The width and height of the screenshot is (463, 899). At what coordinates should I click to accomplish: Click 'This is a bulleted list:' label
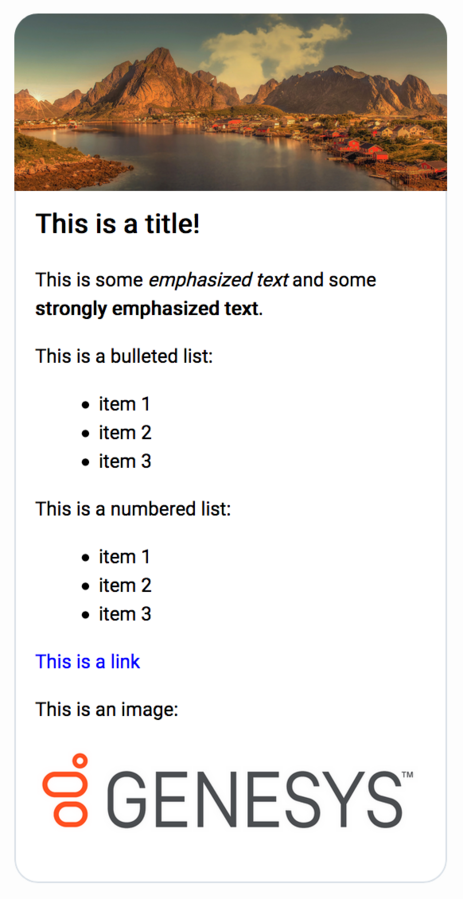tap(124, 356)
